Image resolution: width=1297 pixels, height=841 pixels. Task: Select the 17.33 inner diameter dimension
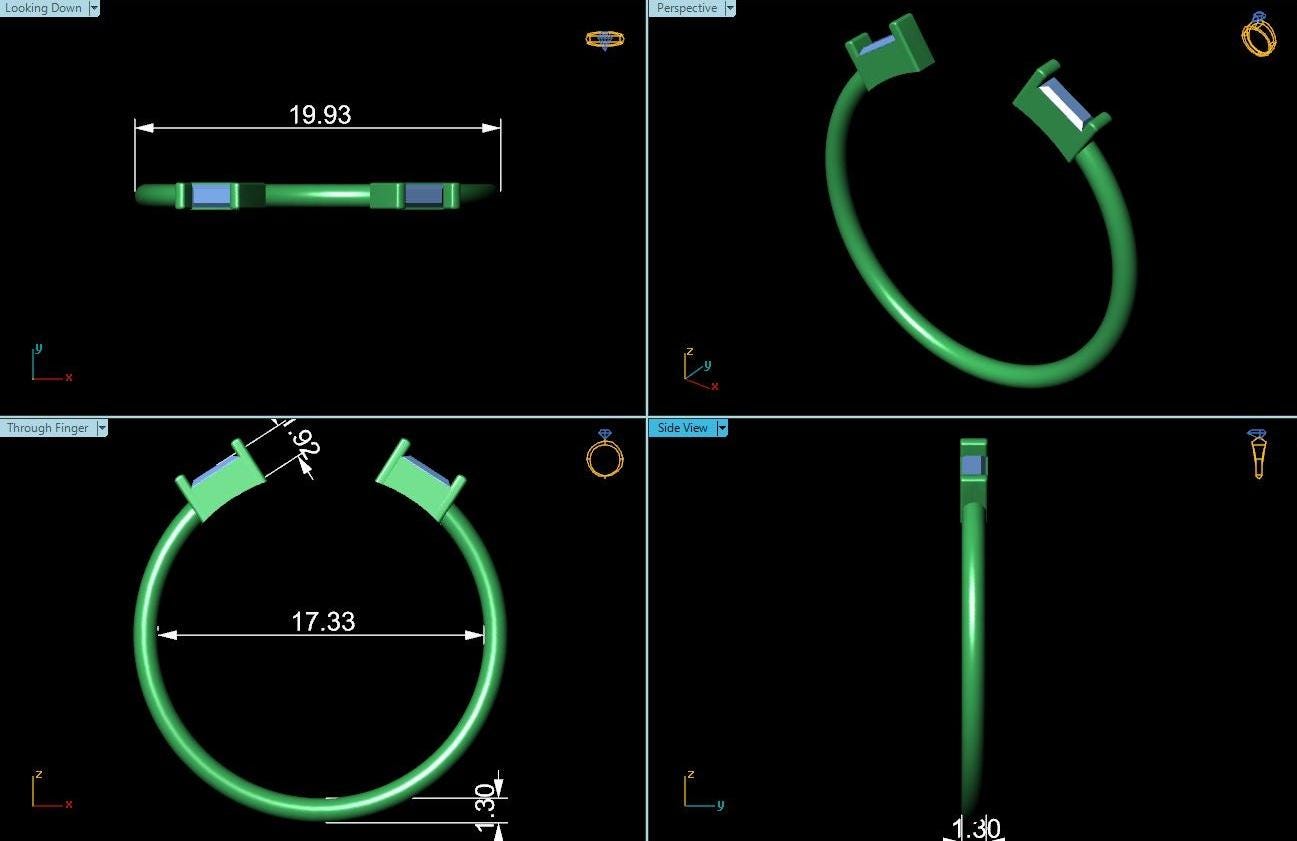coord(322,622)
